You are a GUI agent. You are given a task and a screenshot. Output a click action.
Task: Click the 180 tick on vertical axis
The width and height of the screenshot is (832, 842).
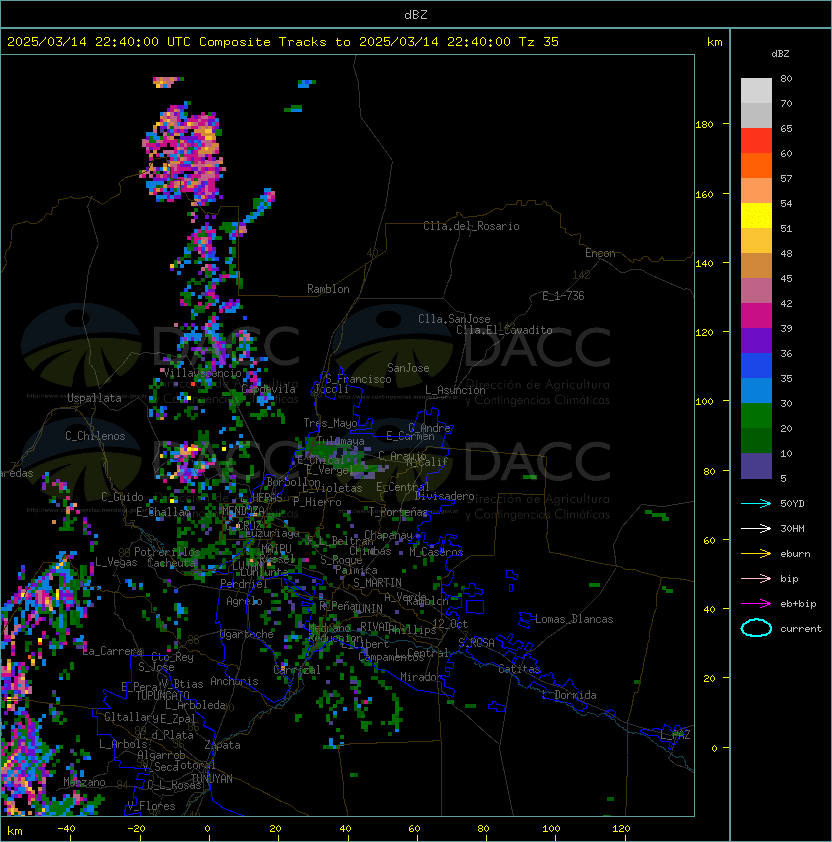(x=704, y=125)
